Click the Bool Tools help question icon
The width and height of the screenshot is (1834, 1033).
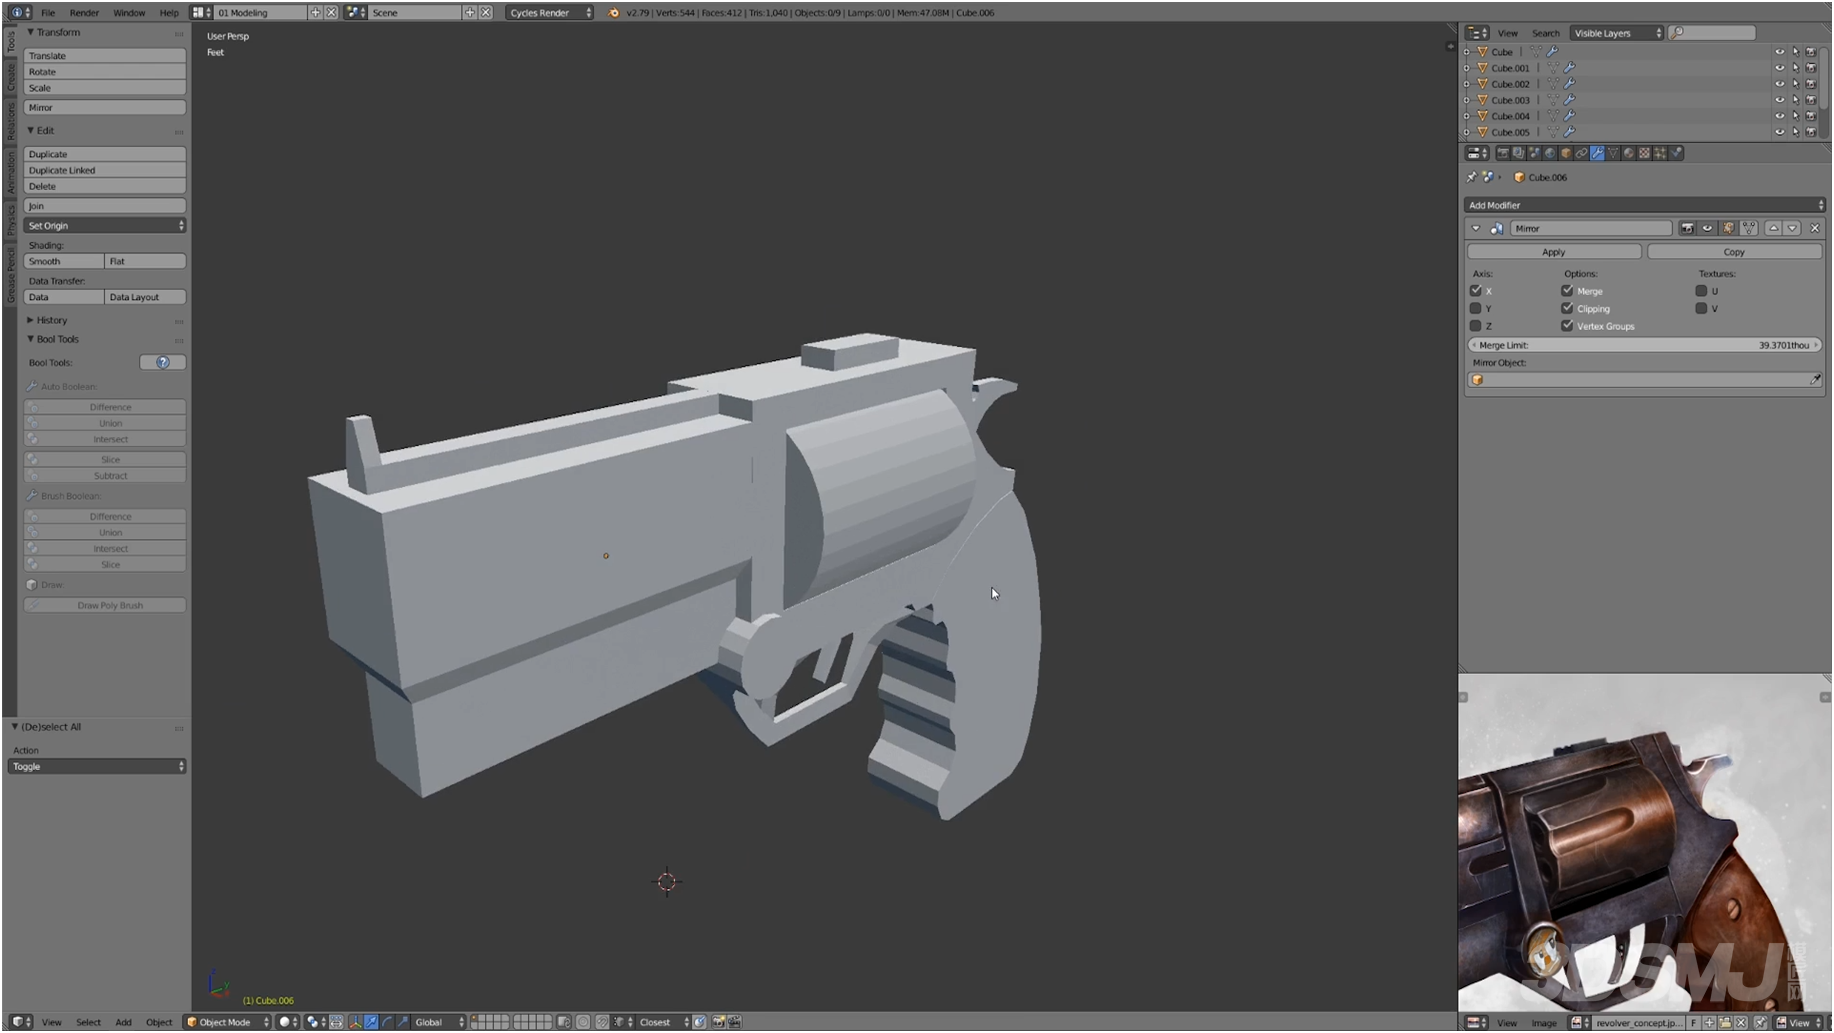[162, 363]
